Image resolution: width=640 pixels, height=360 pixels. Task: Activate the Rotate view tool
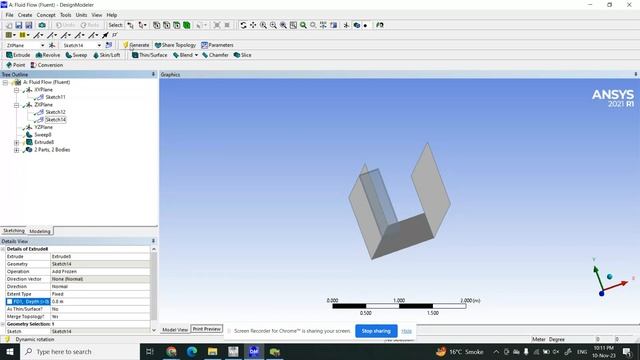click(243, 25)
